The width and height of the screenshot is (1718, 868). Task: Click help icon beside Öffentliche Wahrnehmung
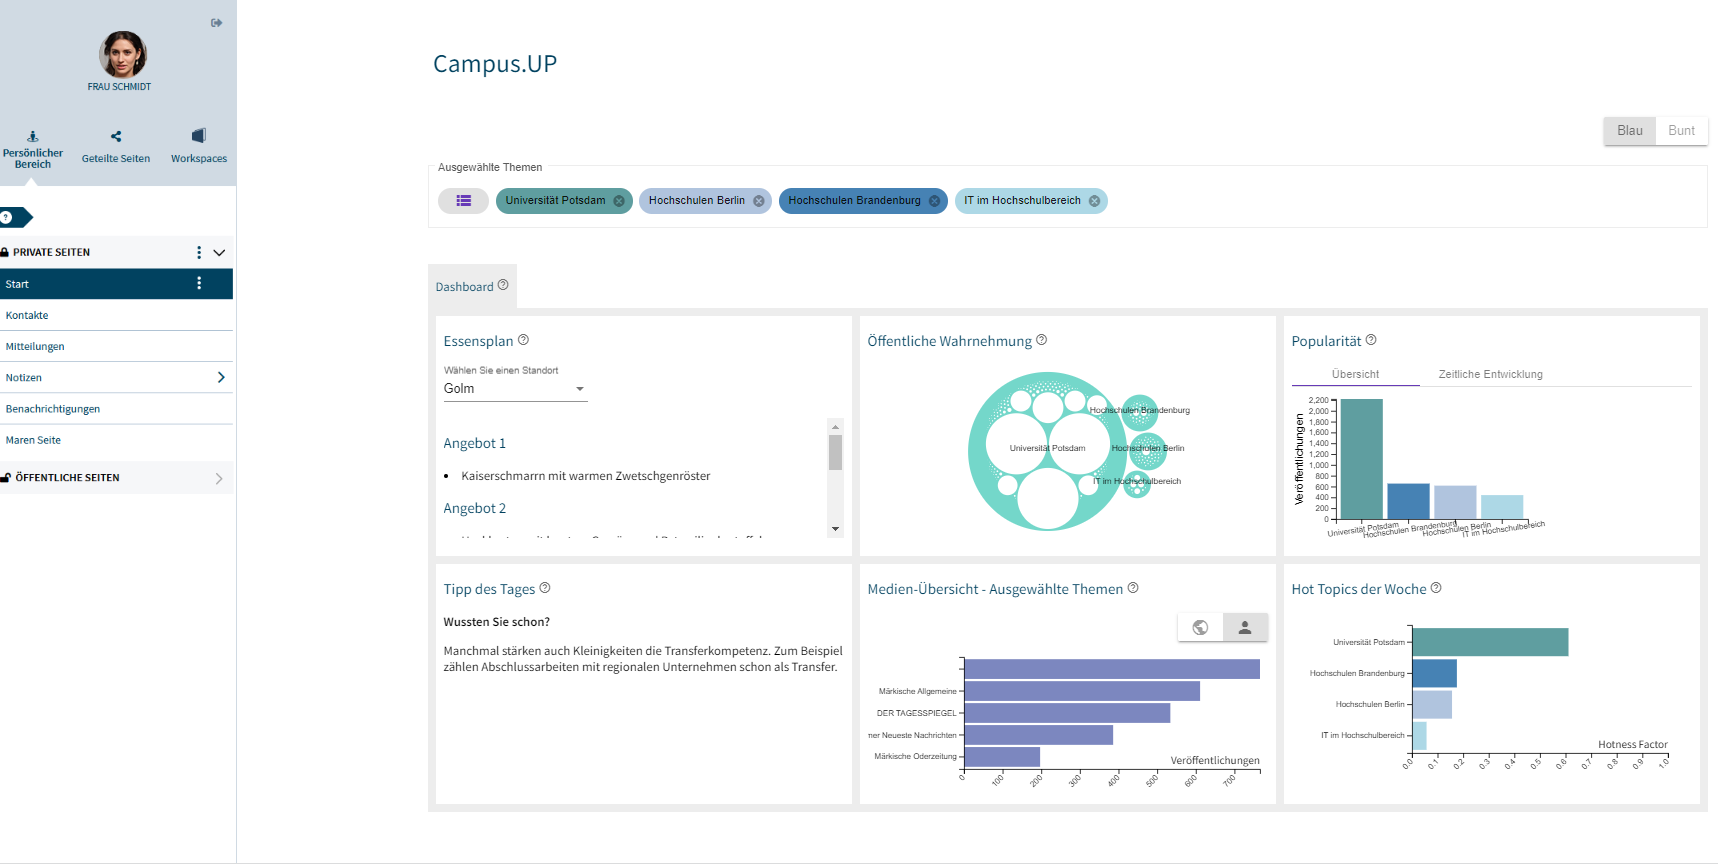[x=1041, y=340]
